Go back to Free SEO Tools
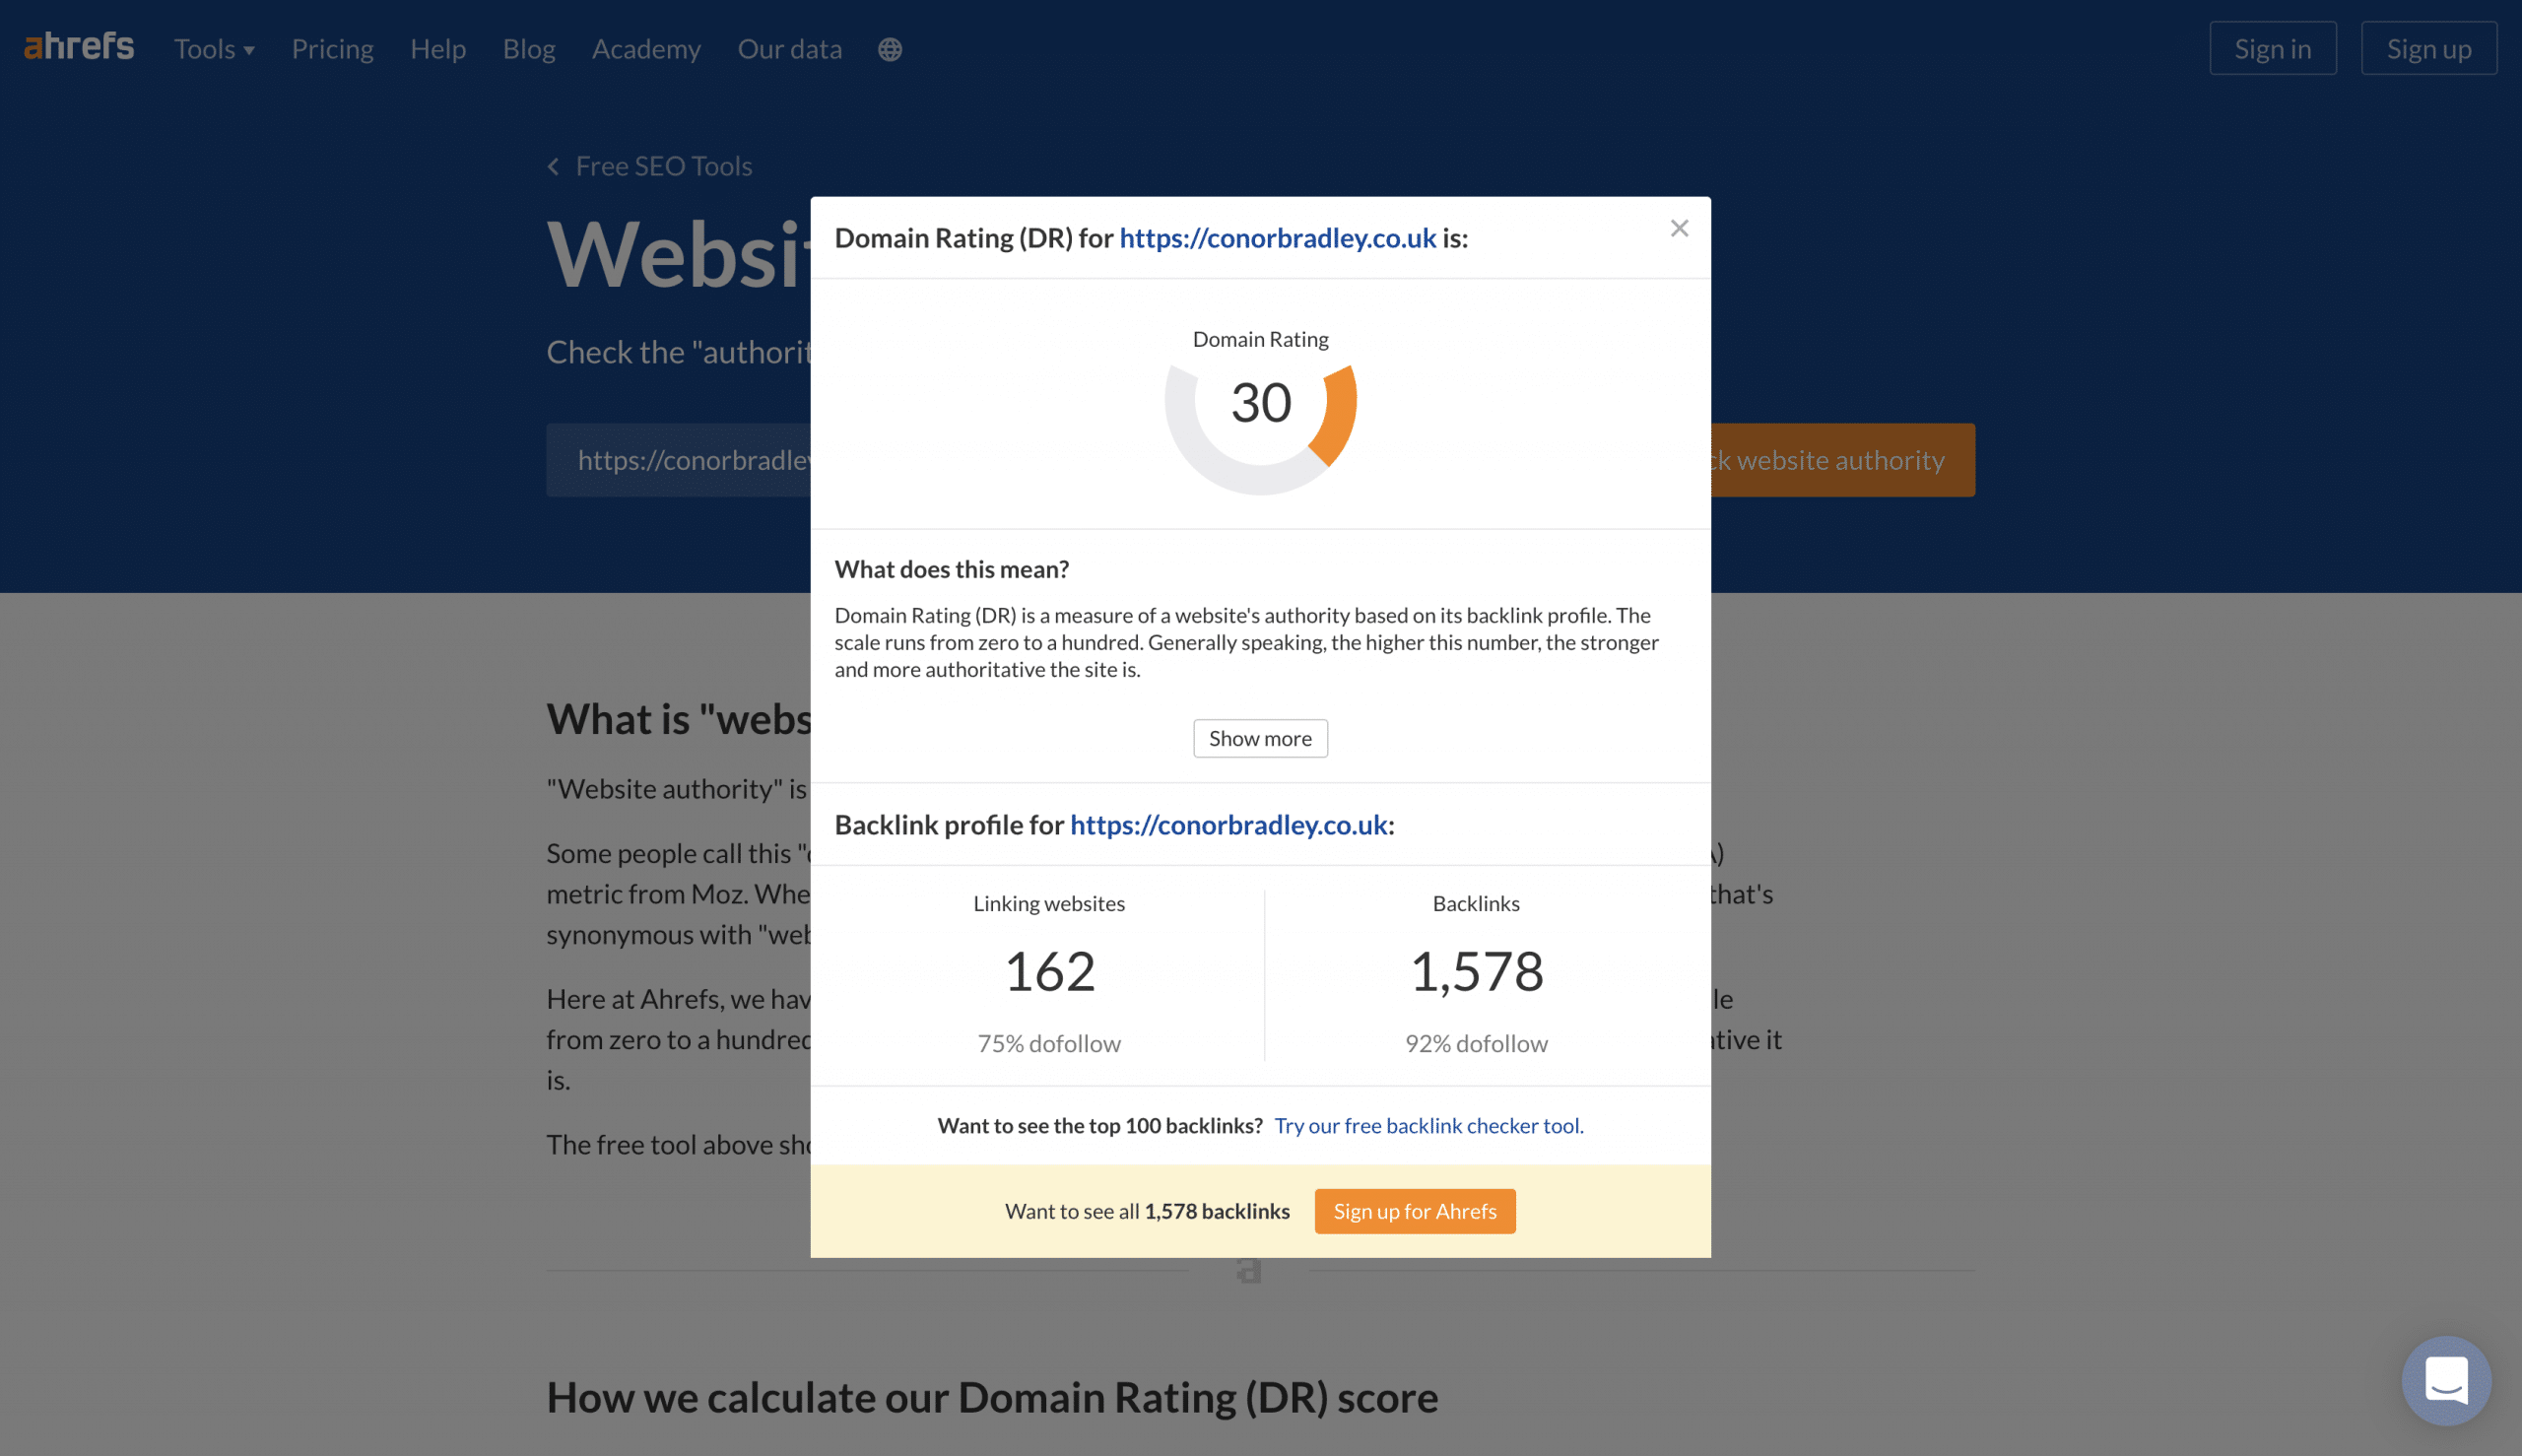Image resolution: width=2522 pixels, height=1456 pixels. coord(650,166)
